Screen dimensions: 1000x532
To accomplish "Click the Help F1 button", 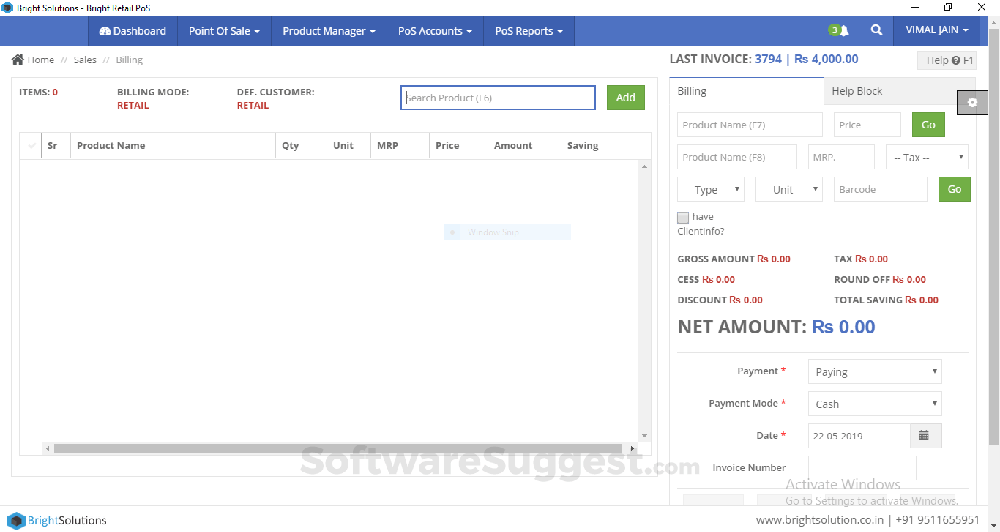I will 948,60.
